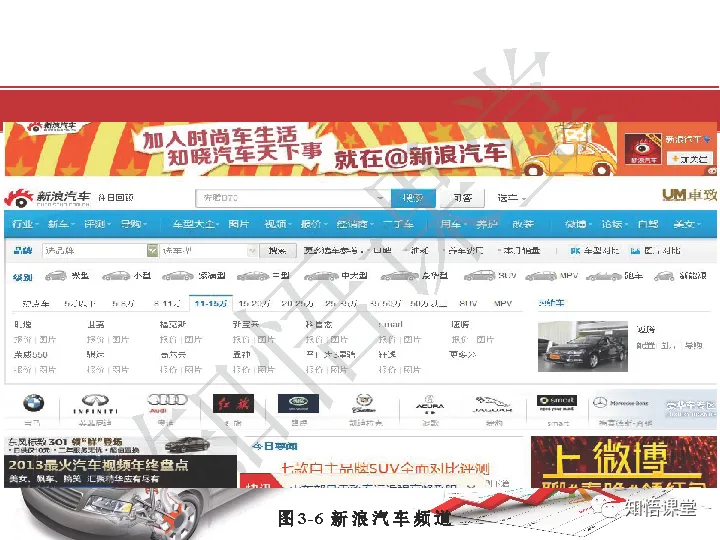Click the 荣威550 model name in car list
This screenshot has height=540, width=720.
pyautogui.click(x=31, y=354)
